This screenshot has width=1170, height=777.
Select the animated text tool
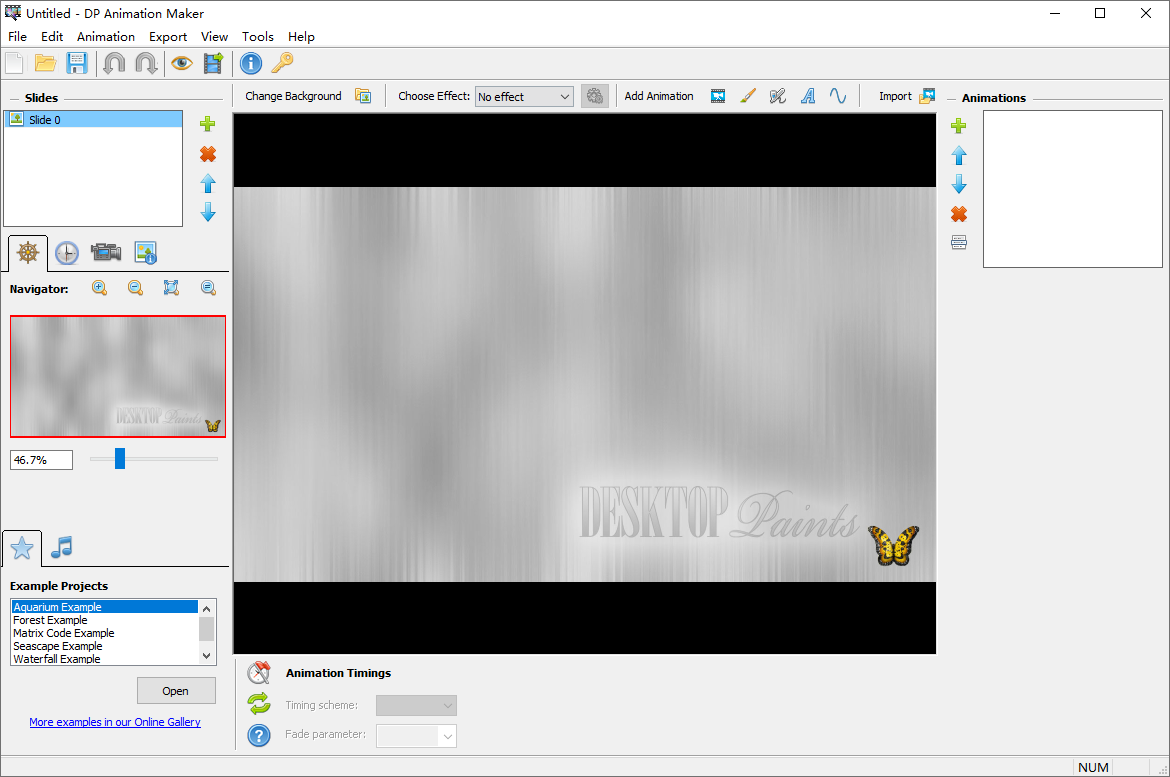pos(808,95)
